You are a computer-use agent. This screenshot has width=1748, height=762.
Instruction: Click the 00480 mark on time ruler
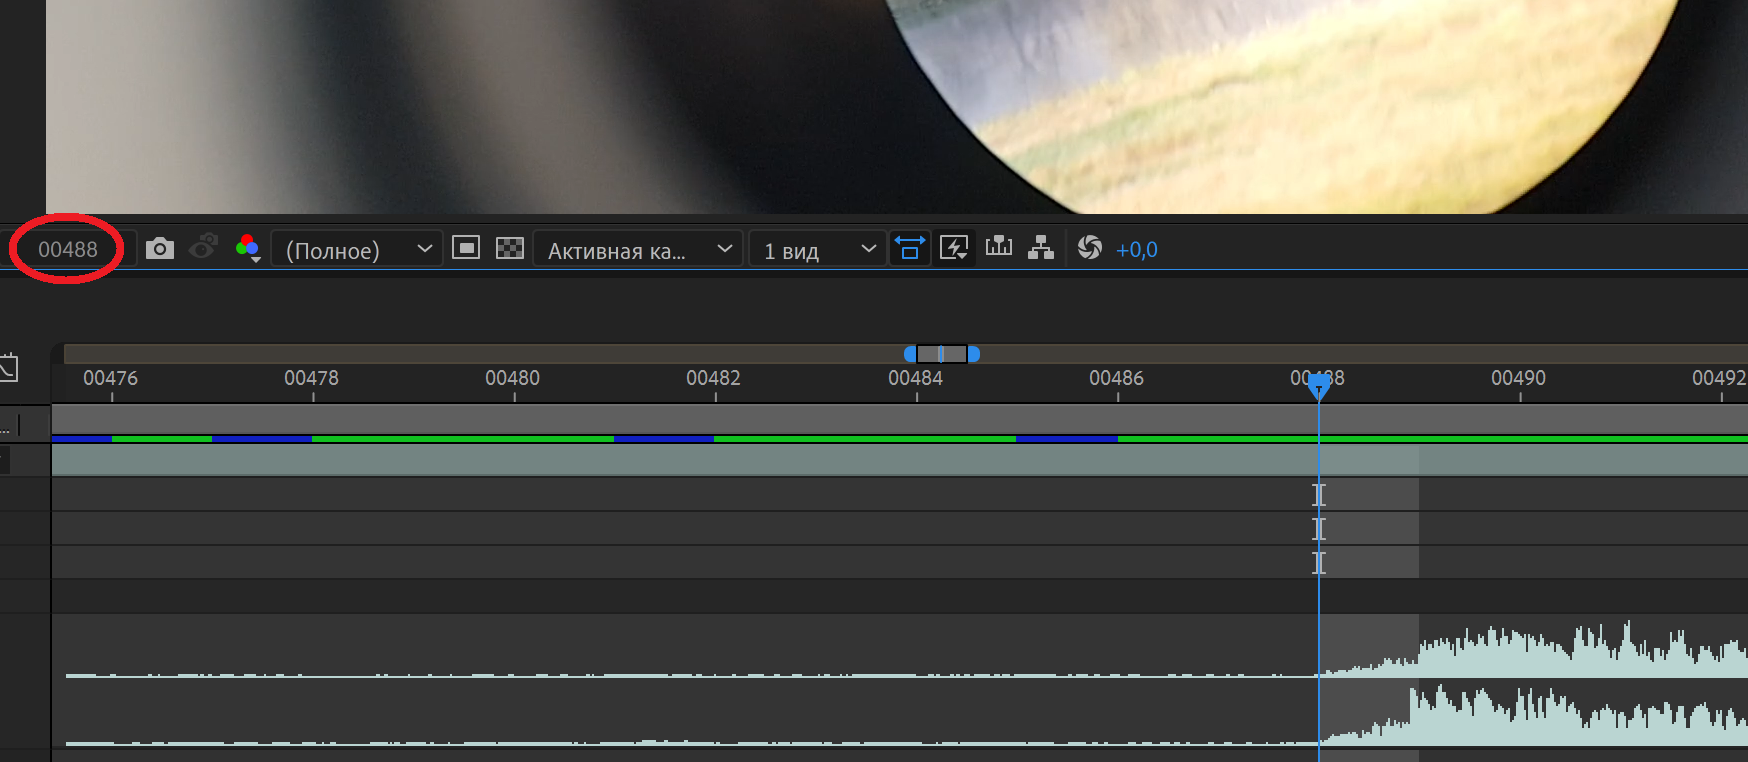(513, 378)
